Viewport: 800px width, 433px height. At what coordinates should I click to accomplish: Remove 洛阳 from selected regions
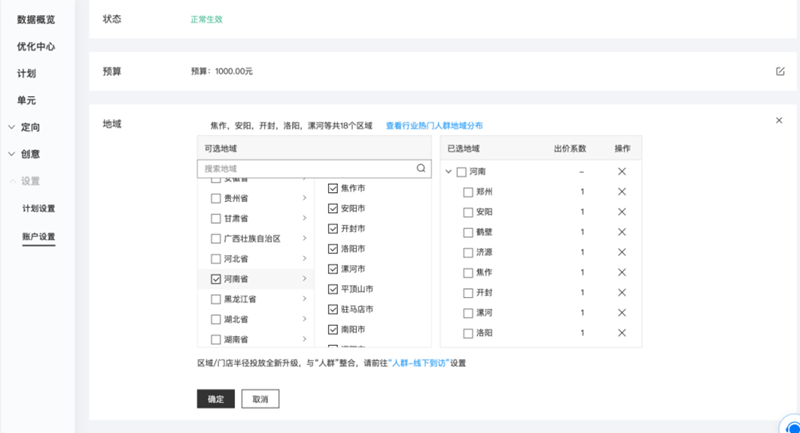622,333
